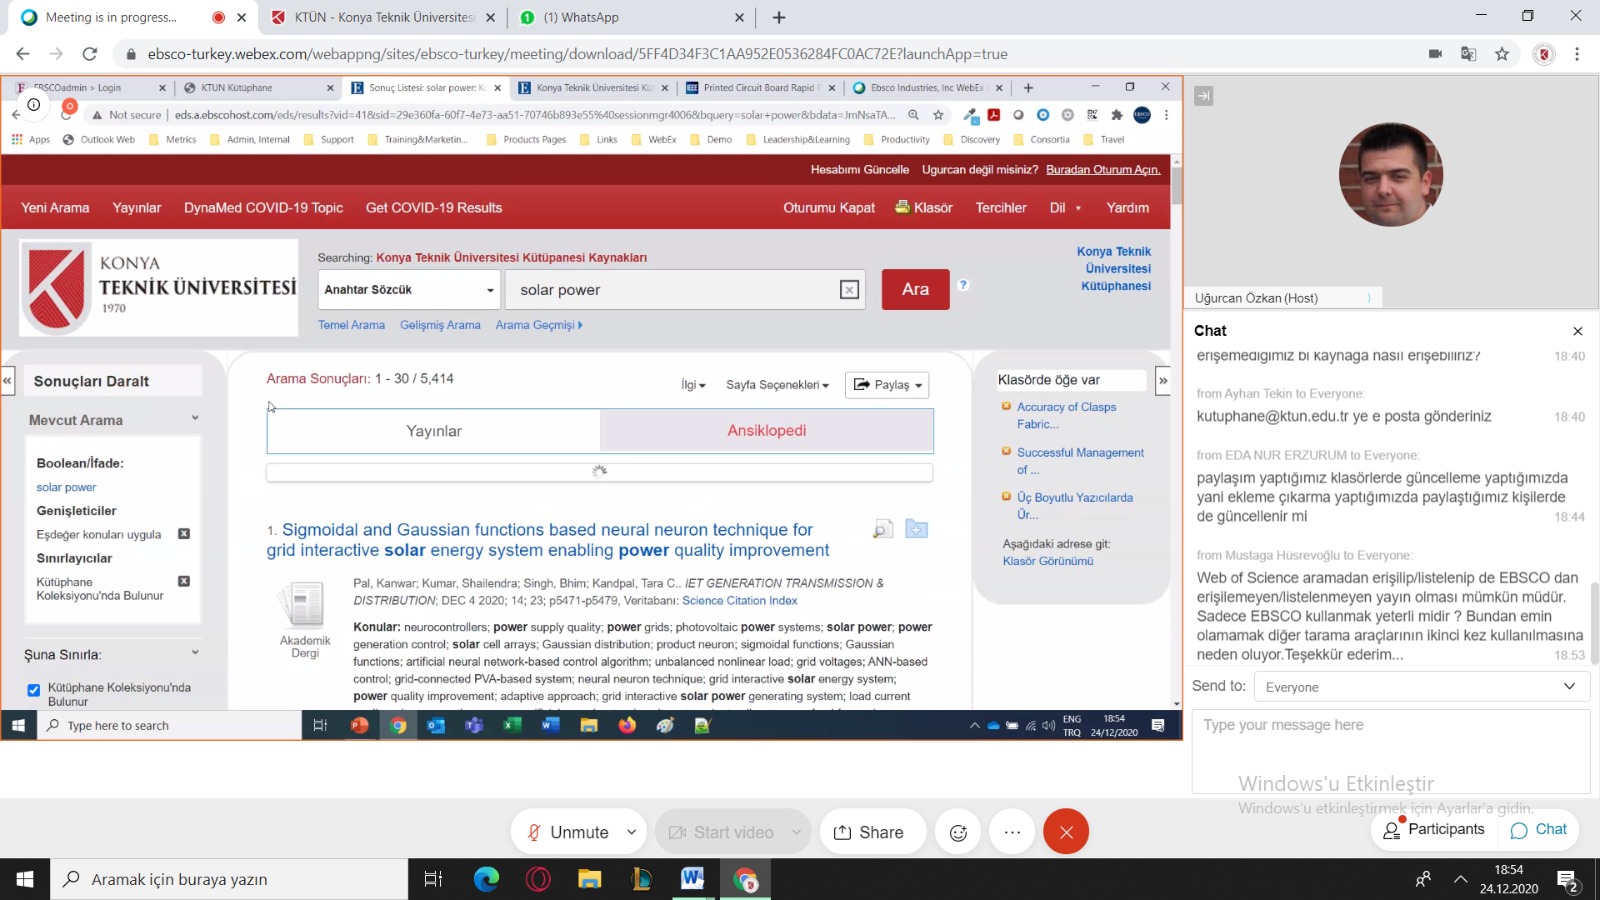
Task: Open the more options ellipsis button
Action: pos(1012,832)
